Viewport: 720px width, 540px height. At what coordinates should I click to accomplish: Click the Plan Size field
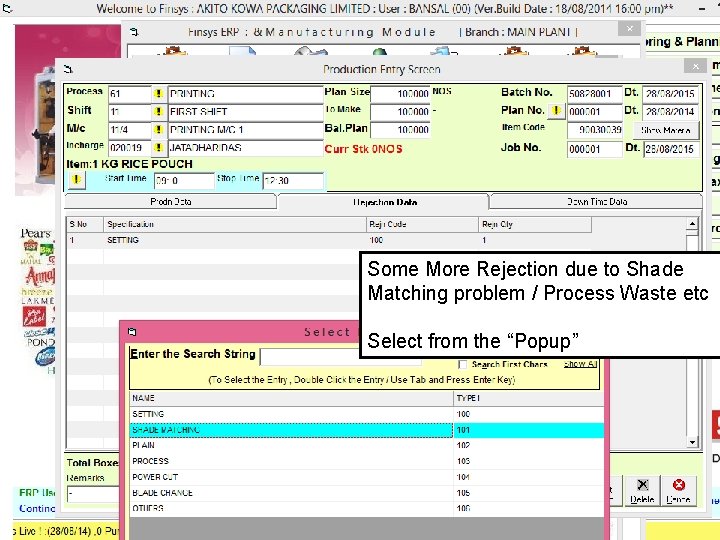pos(400,94)
